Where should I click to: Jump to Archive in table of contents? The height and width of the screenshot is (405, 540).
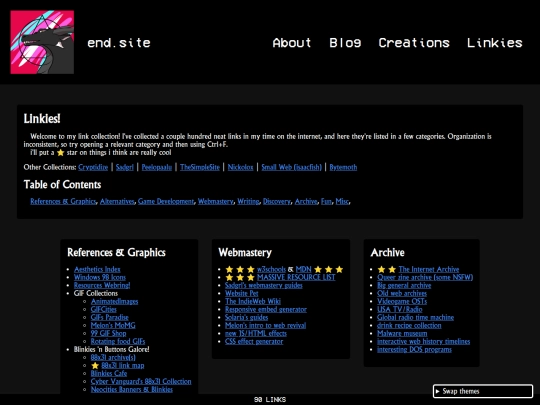tap(306, 201)
